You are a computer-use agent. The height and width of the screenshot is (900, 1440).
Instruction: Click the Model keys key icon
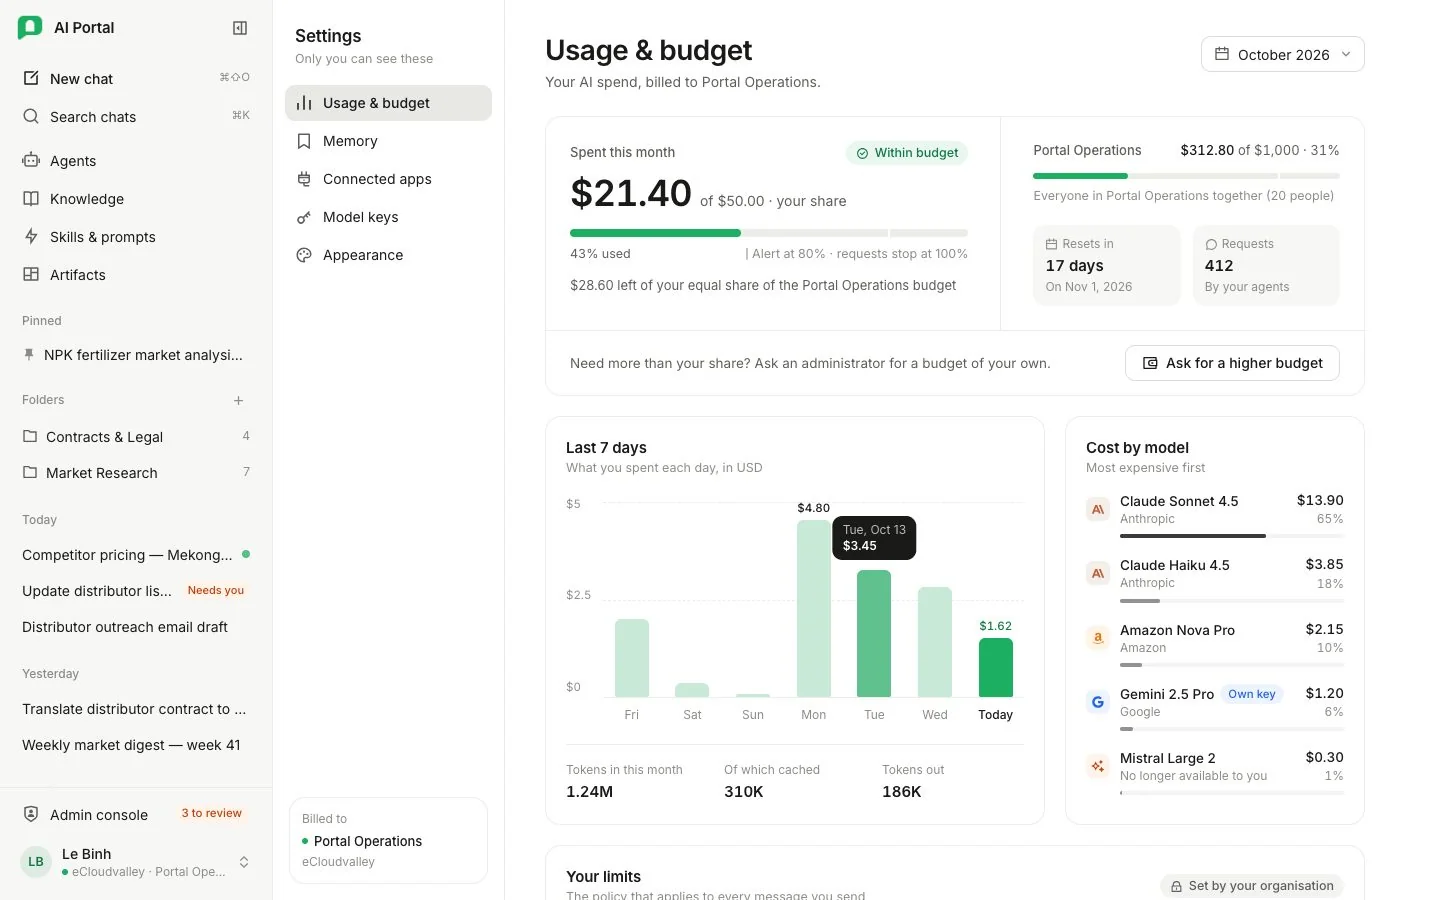pyautogui.click(x=304, y=217)
